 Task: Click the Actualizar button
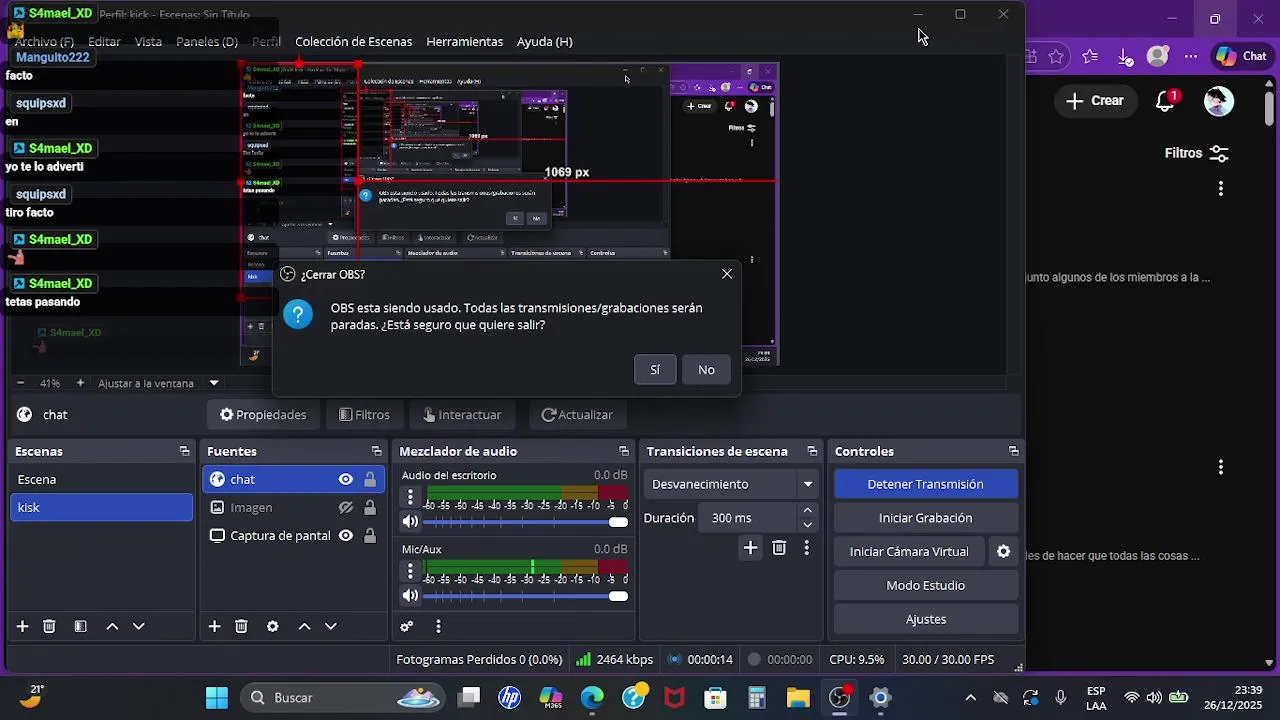click(x=577, y=415)
